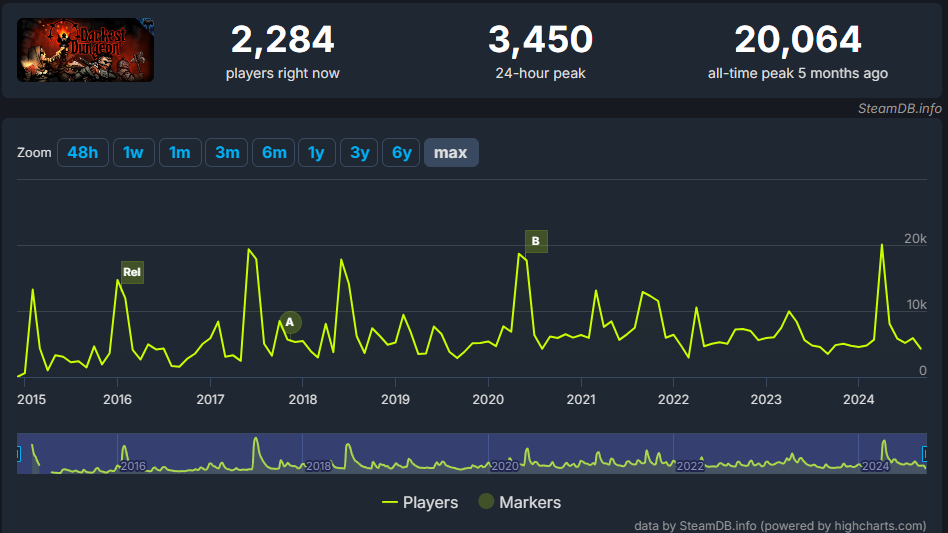Select the 6y zoom range
This screenshot has height=533, width=948.
pos(401,152)
